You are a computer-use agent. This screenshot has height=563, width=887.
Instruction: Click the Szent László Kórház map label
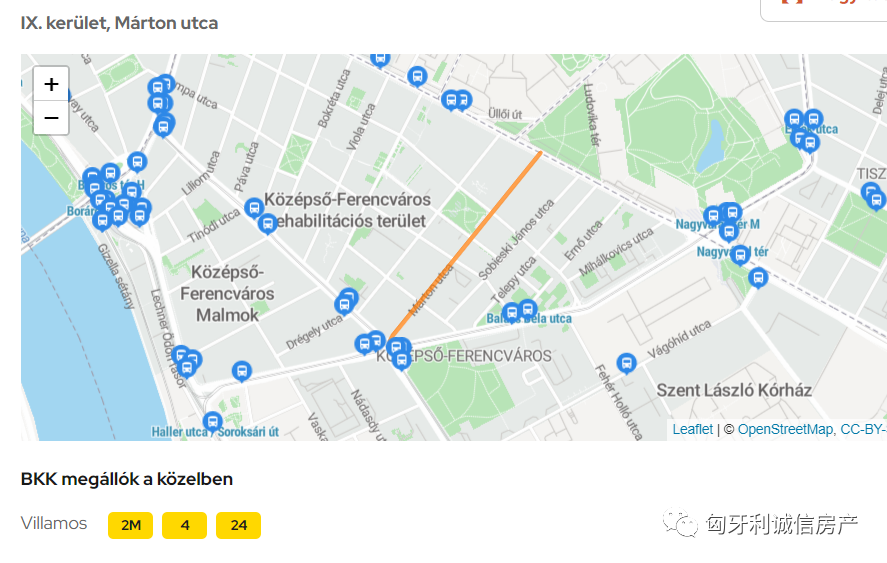734,390
